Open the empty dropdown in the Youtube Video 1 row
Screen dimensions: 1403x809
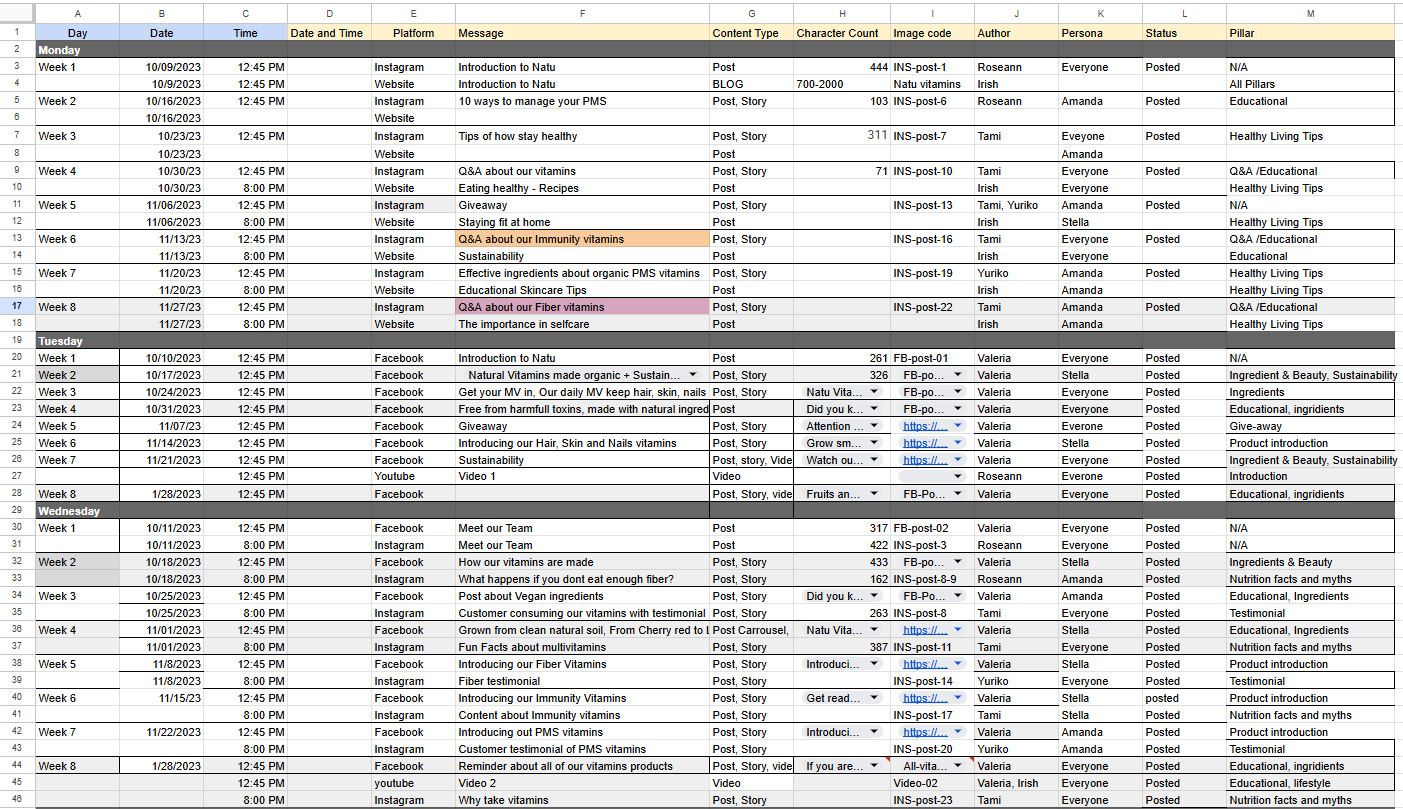point(957,477)
